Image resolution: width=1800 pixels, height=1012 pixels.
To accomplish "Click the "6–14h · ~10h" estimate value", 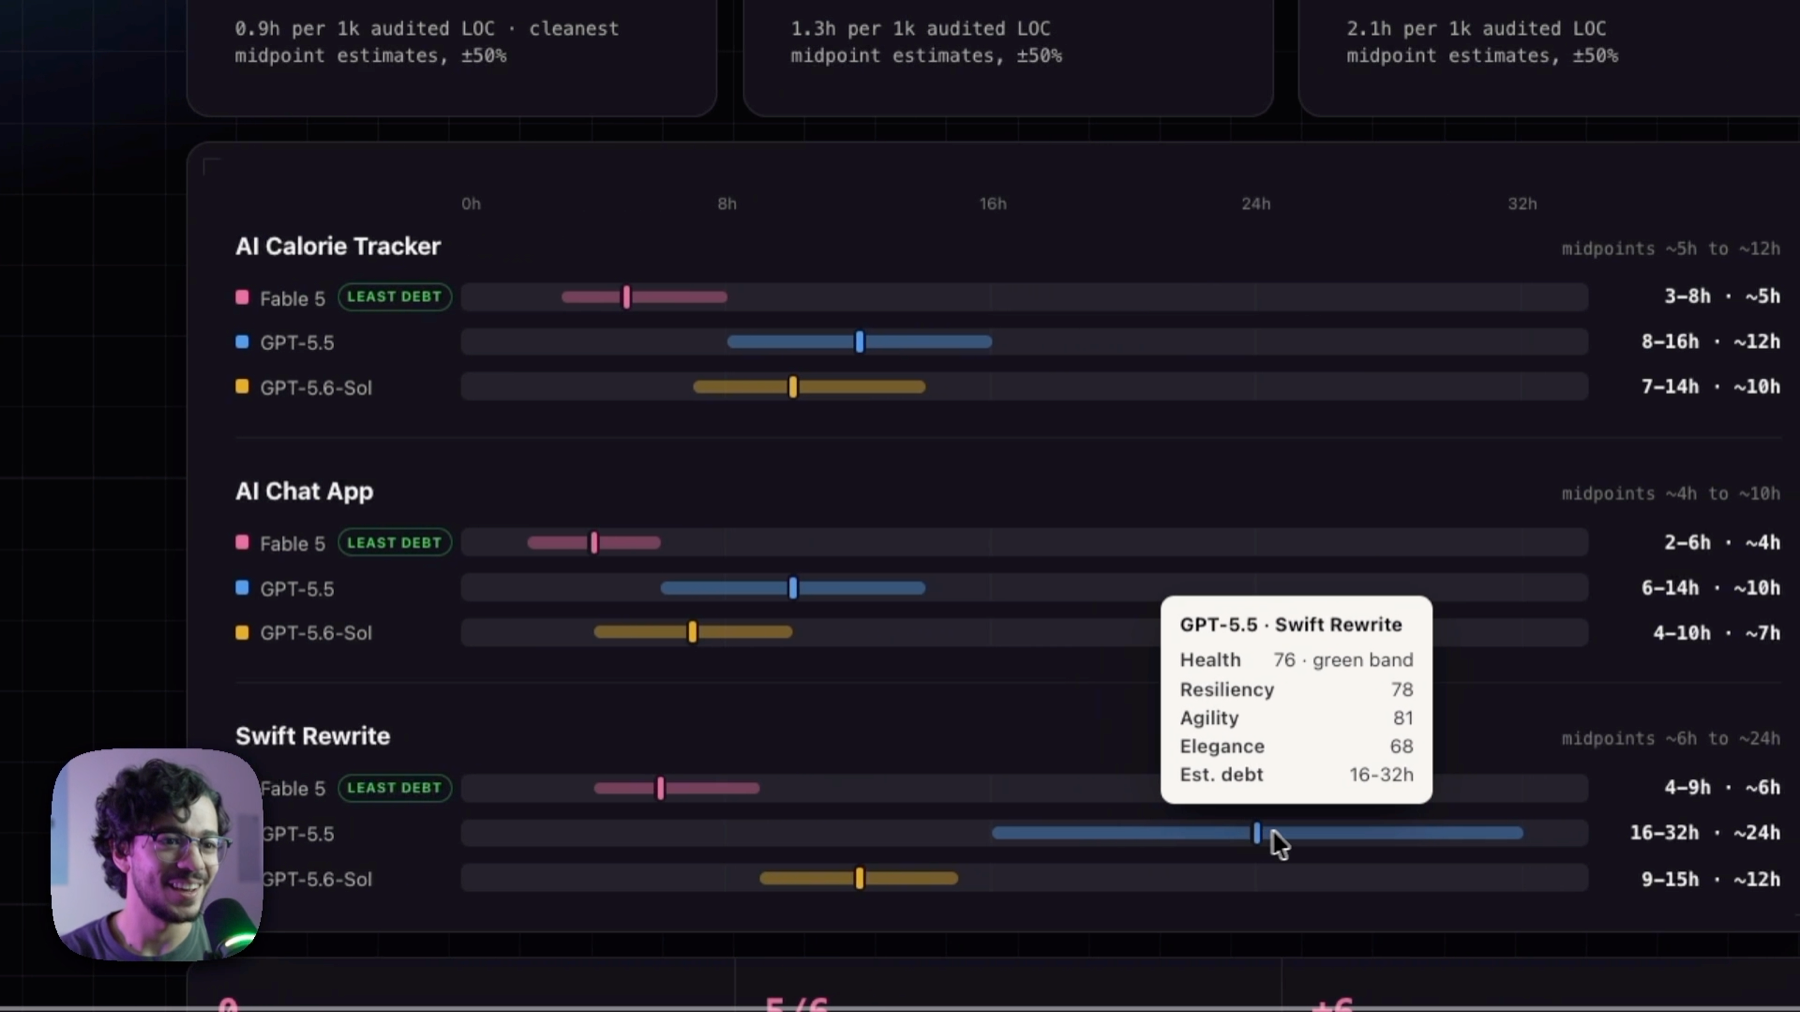I will point(1711,588).
